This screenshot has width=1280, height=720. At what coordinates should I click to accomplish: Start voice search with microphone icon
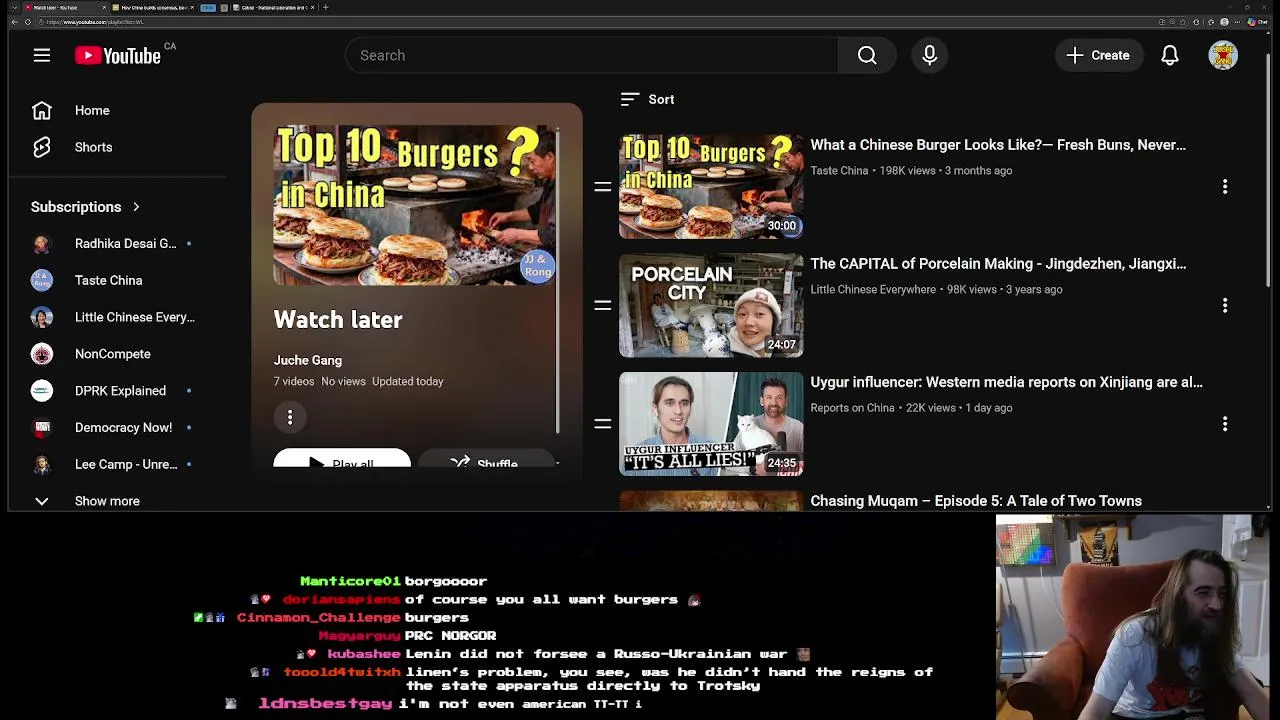(930, 55)
